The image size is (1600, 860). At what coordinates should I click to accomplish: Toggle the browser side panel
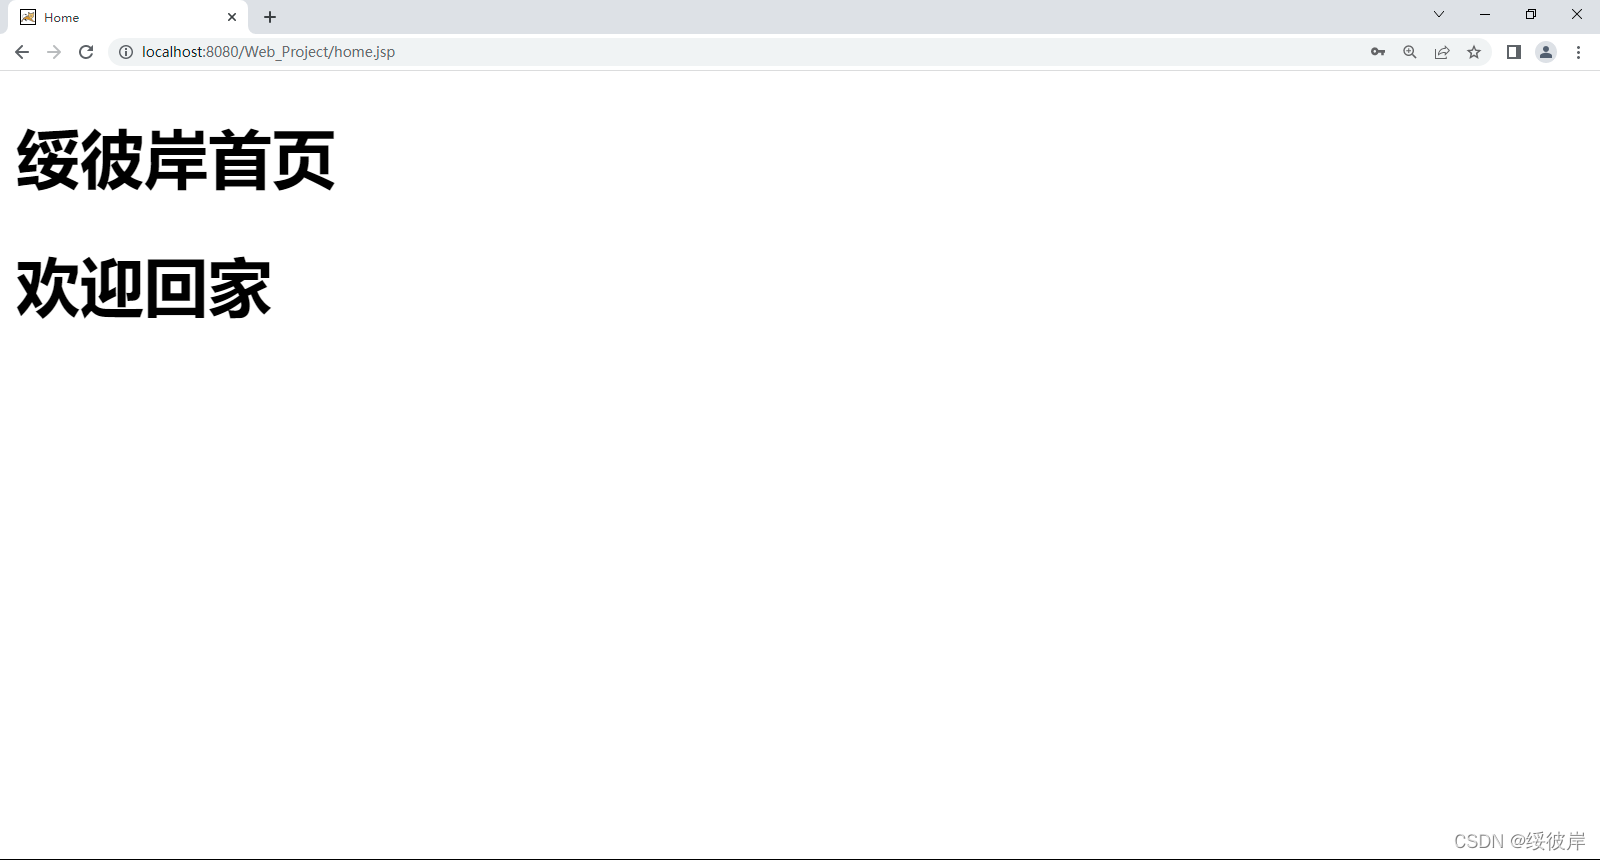coord(1514,52)
